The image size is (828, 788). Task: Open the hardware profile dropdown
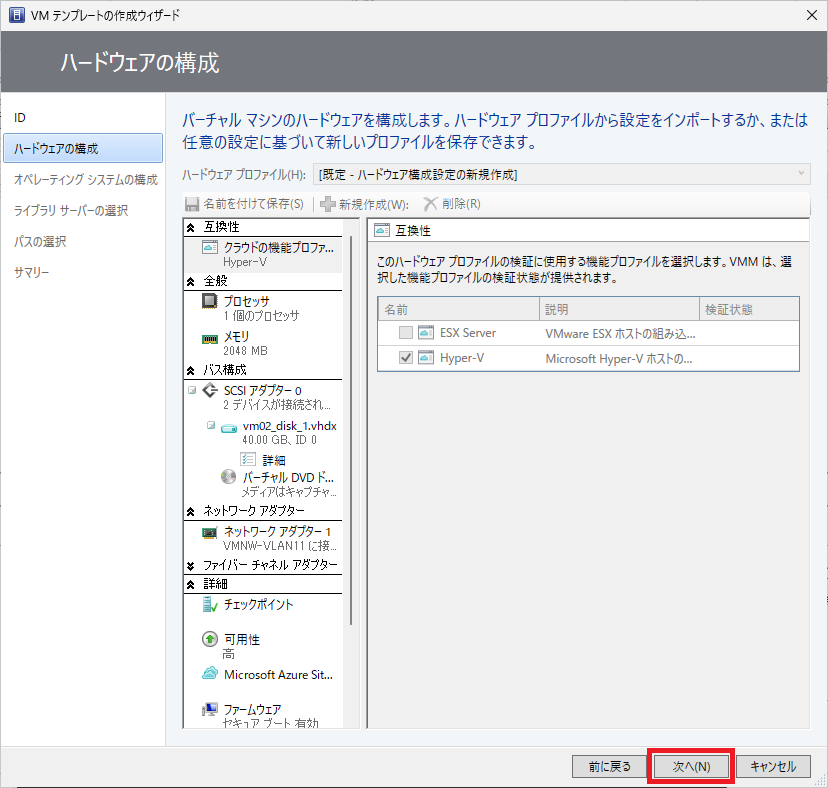coord(562,174)
